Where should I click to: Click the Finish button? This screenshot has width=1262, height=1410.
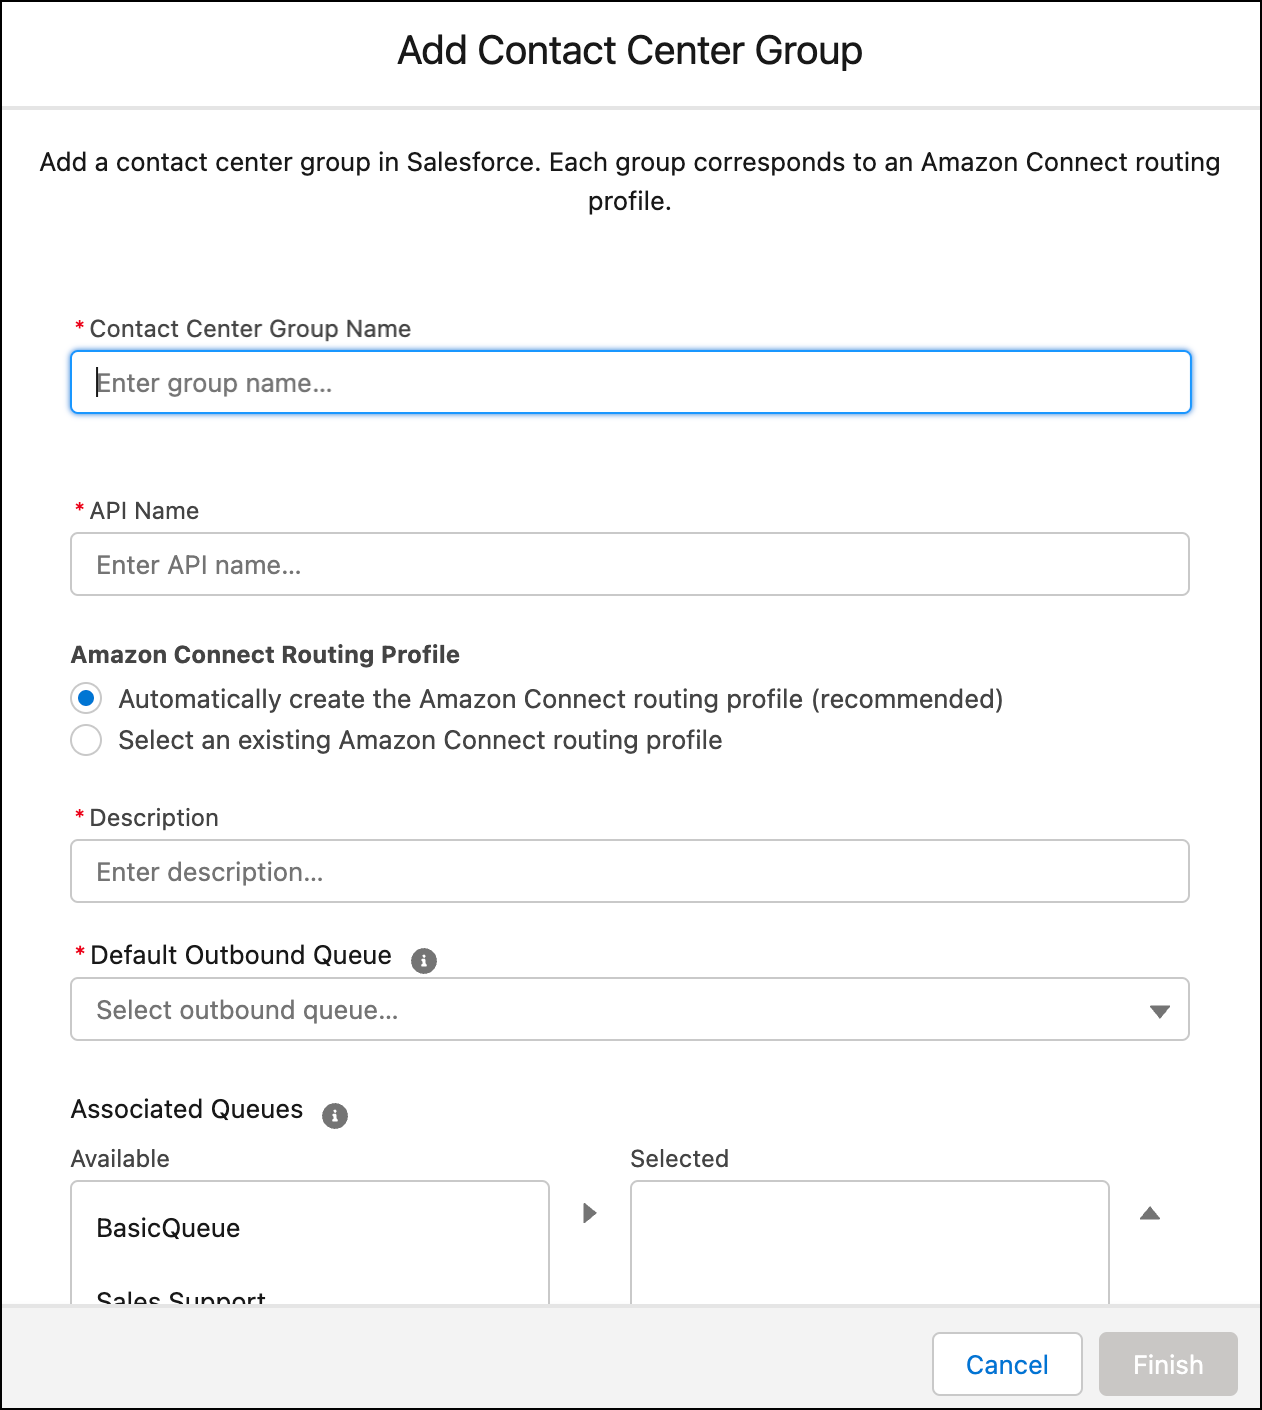coord(1168,1364)
